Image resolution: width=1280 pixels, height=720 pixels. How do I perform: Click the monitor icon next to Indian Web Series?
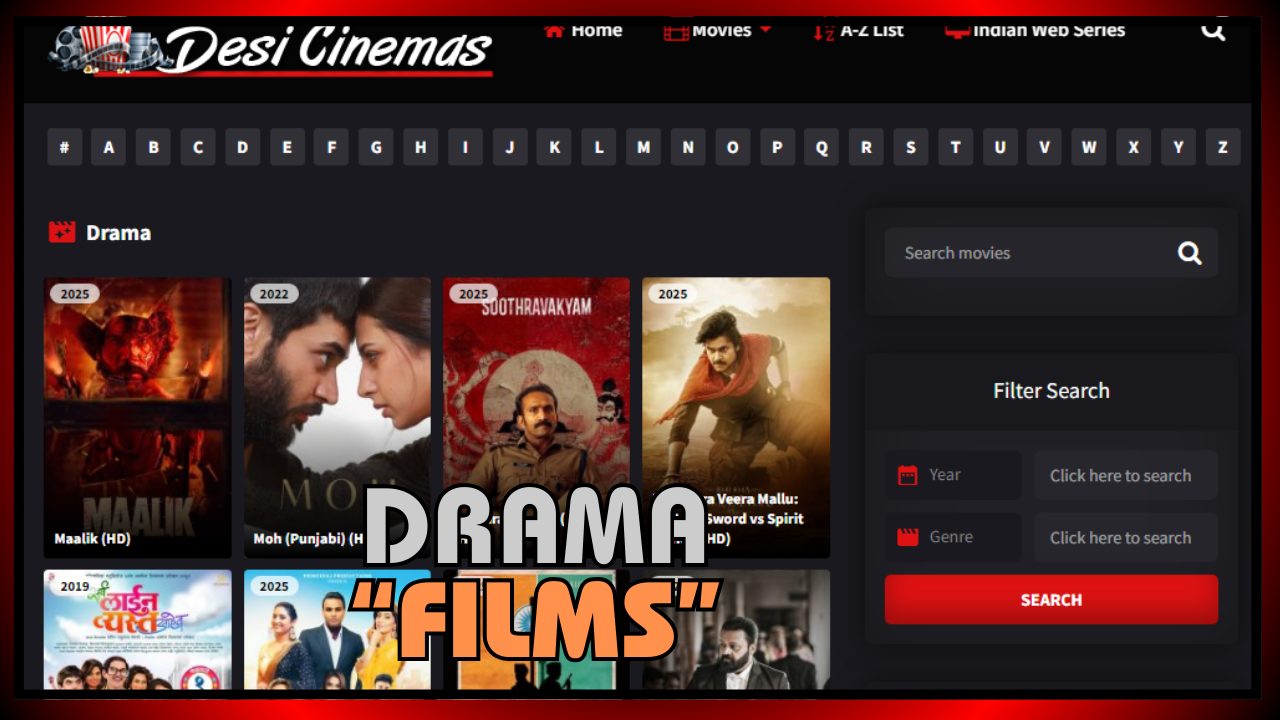tap(956, 31)
